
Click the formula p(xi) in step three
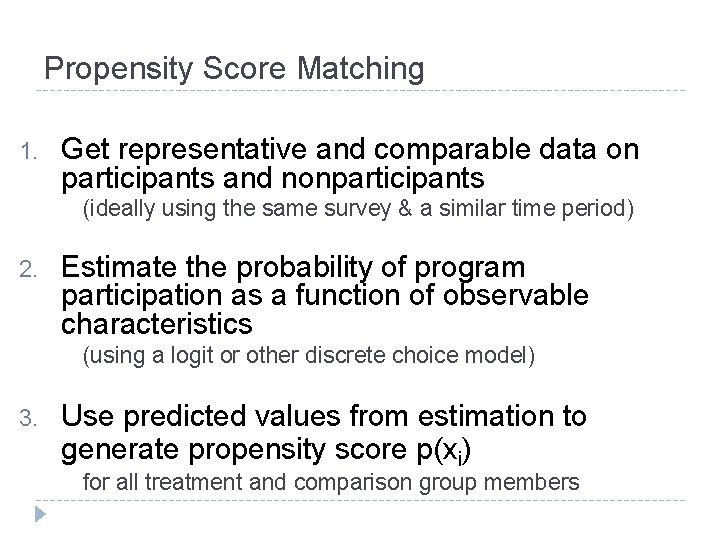pyautogui.click(x=444, y=451)
